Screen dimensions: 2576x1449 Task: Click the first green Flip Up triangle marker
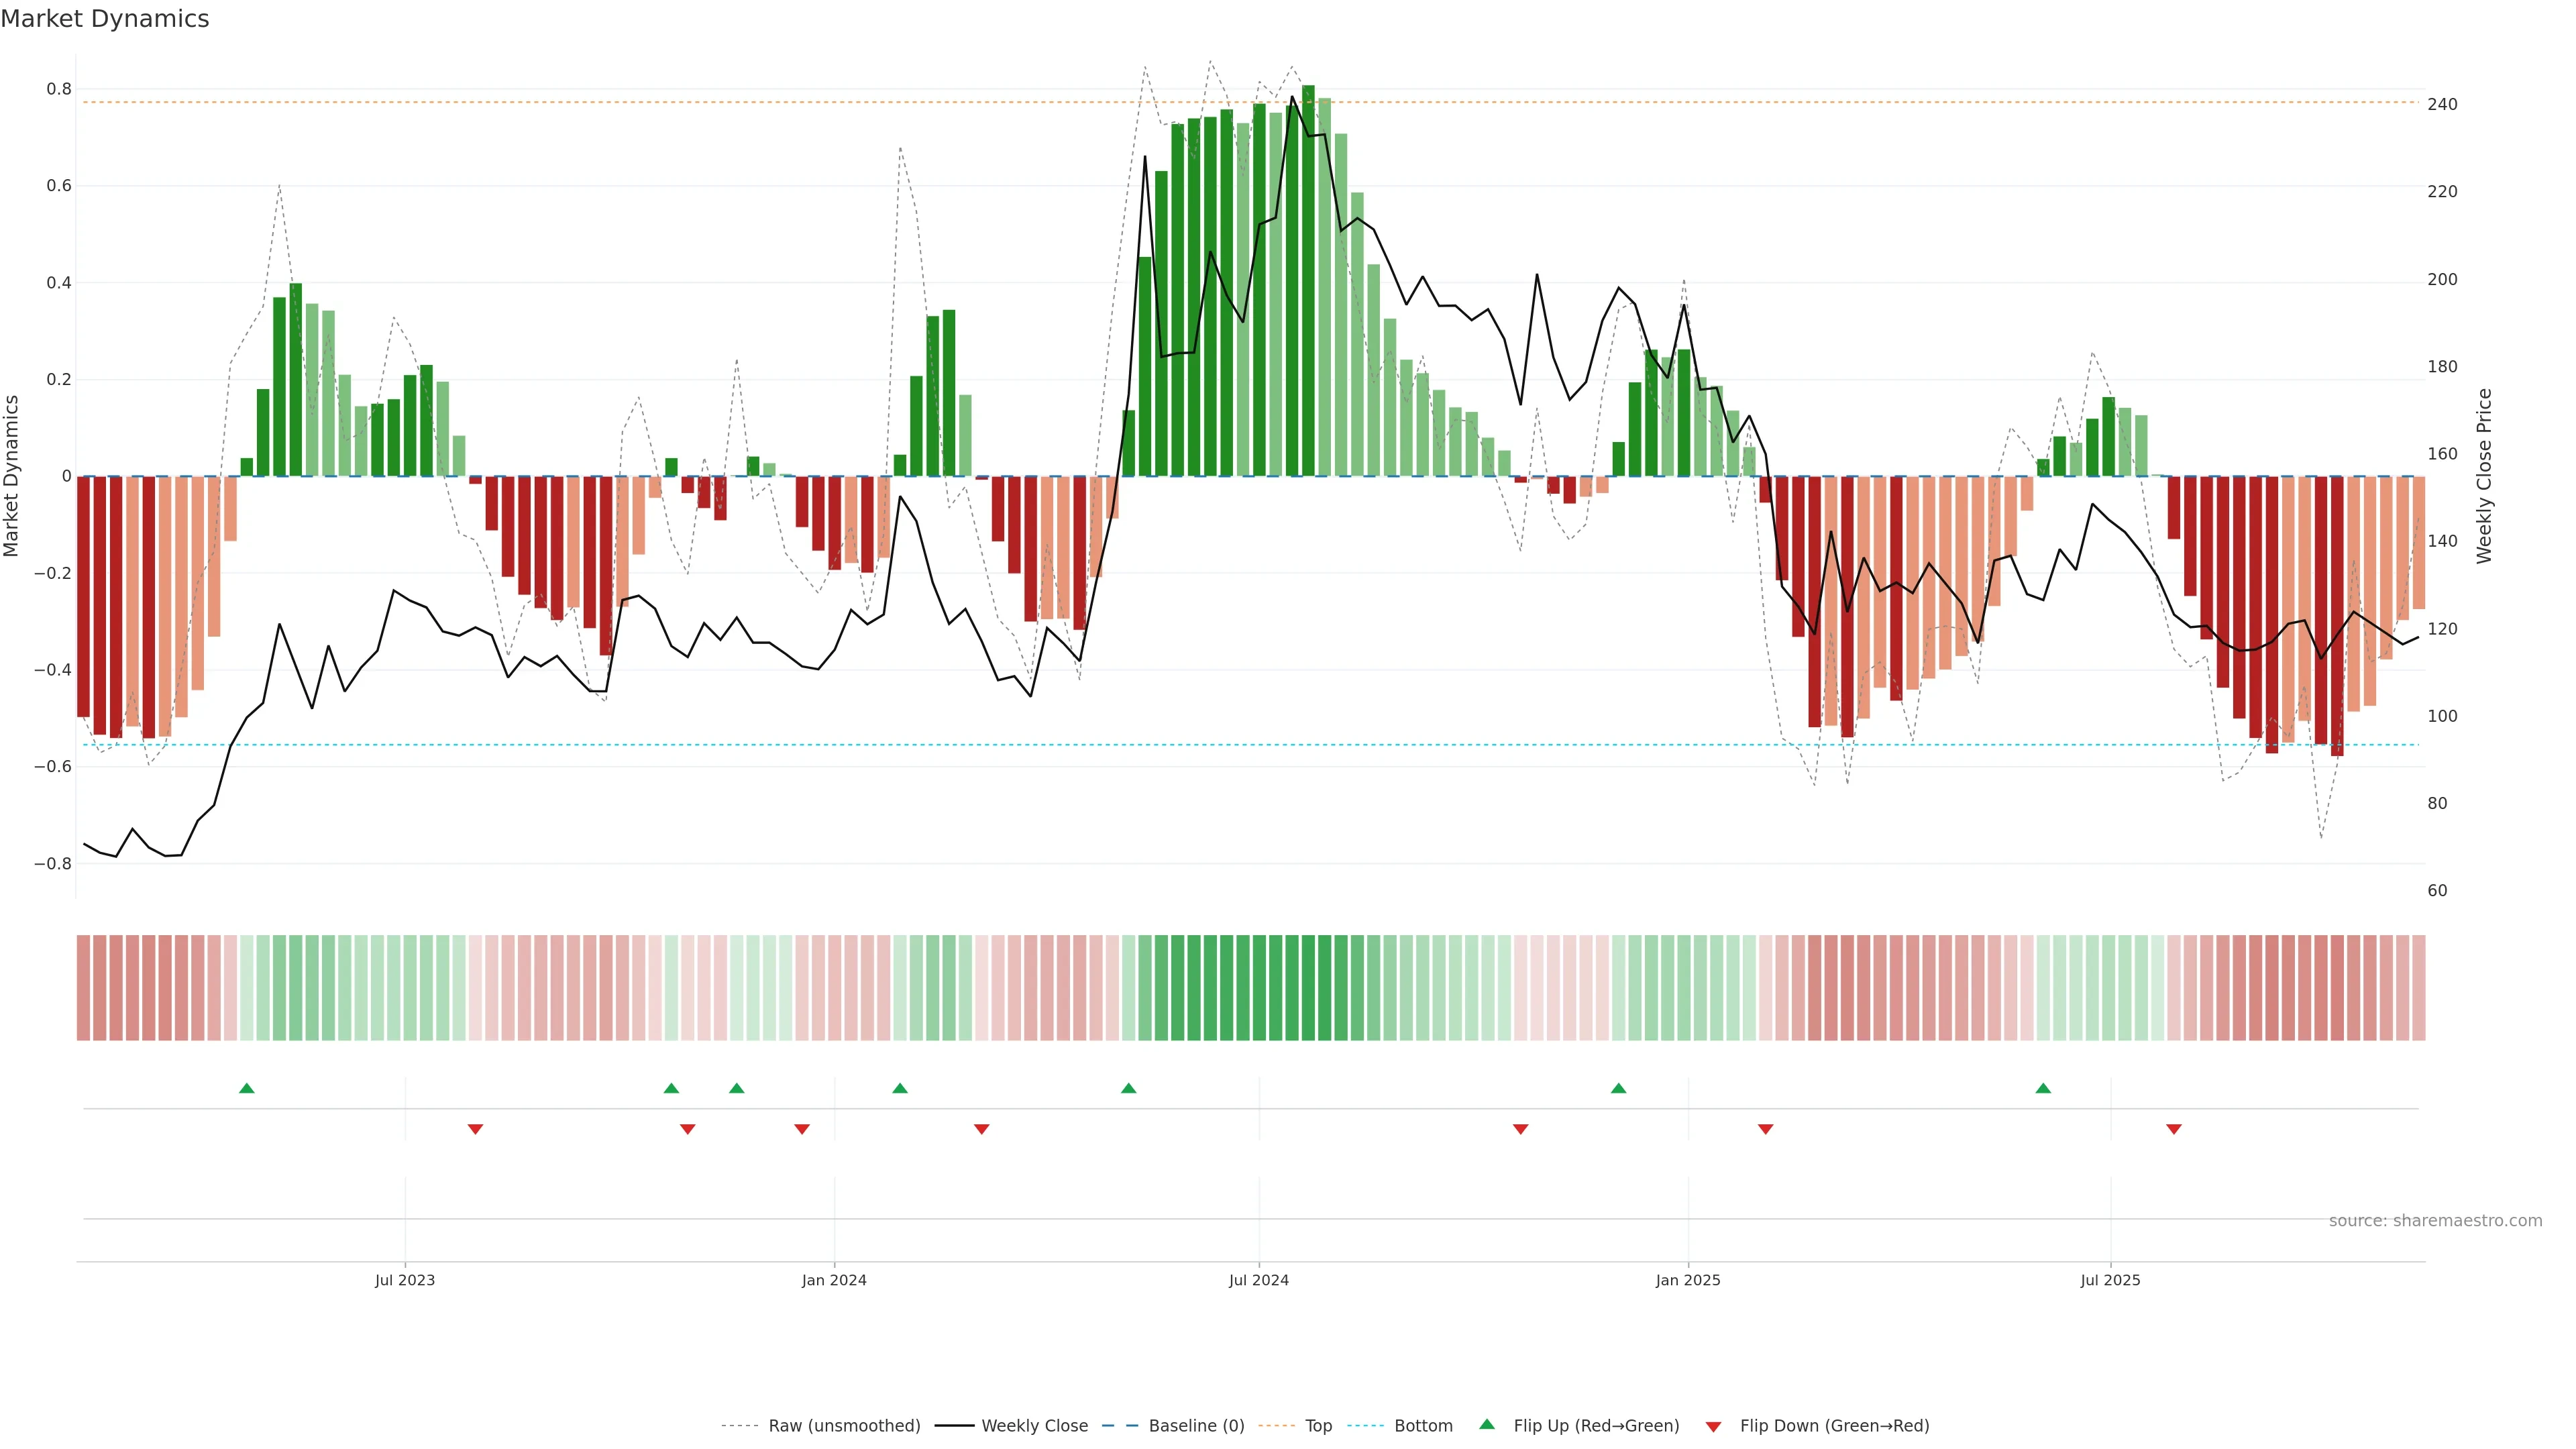247,1088
